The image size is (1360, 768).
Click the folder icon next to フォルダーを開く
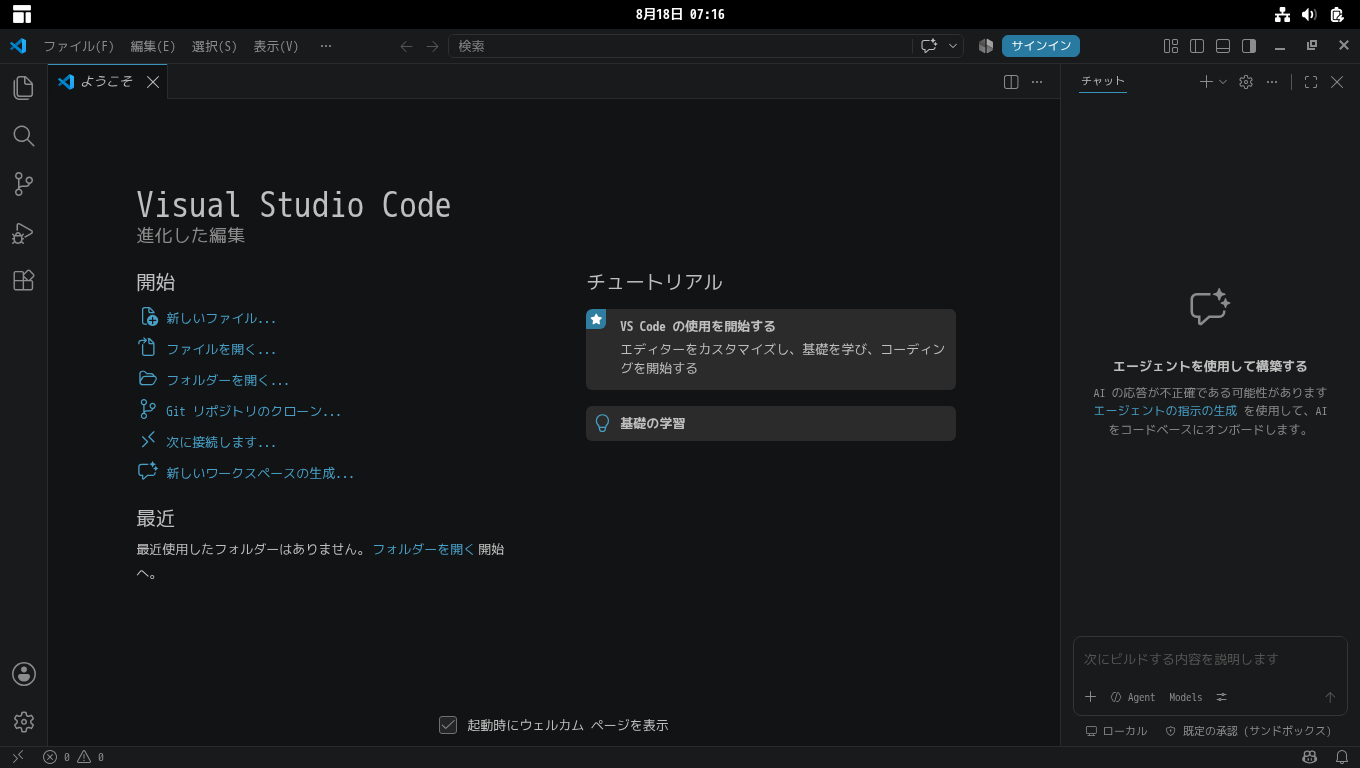(148, 379)
